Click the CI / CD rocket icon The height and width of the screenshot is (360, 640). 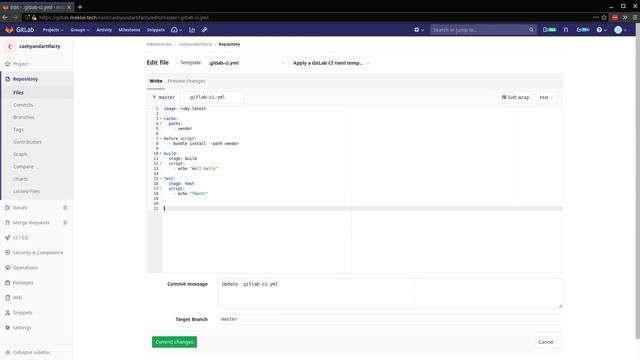pos(7,238)
